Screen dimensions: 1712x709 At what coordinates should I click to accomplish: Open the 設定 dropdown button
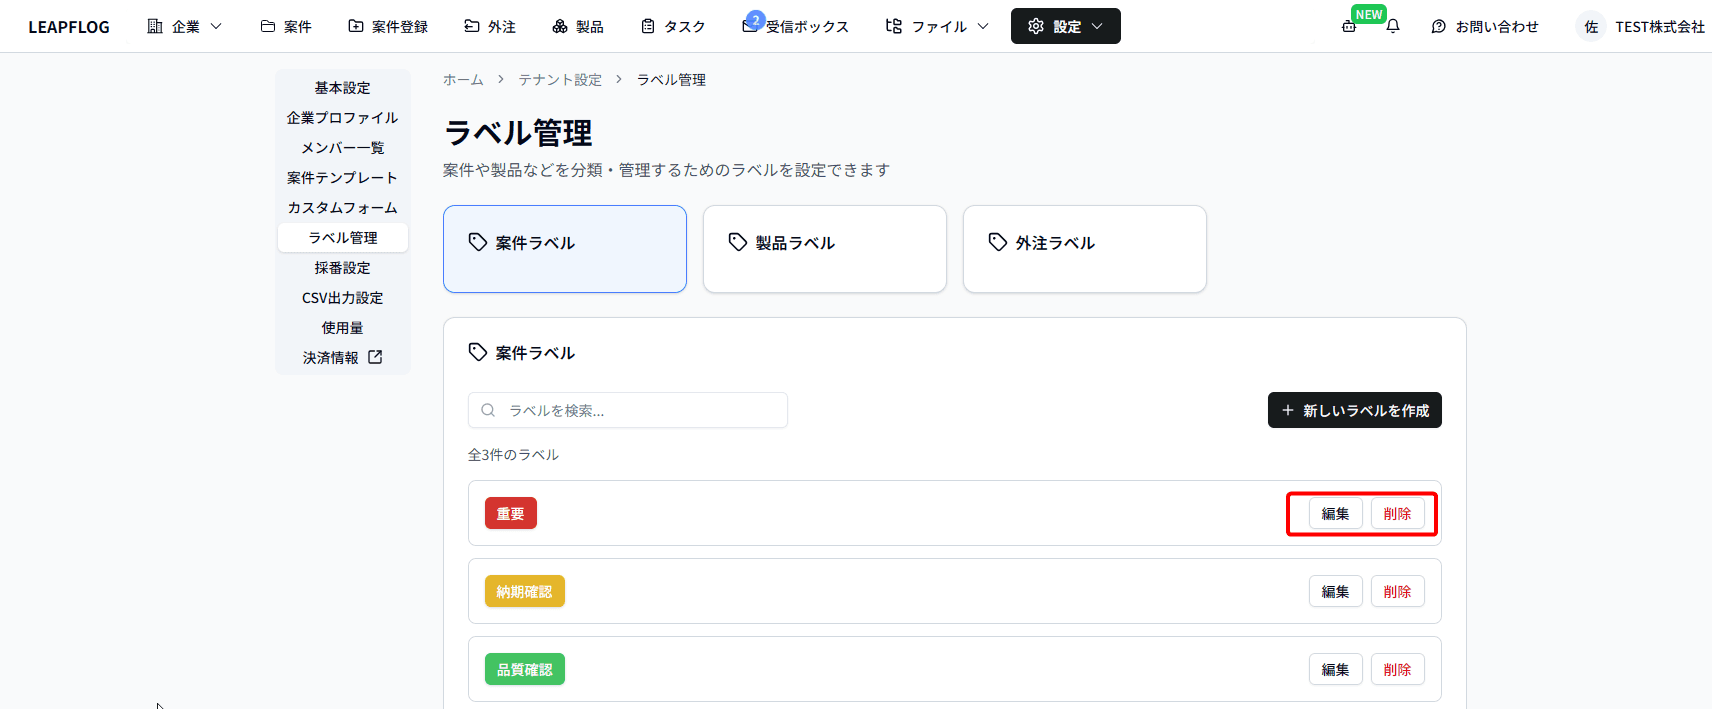[x=1066, y=26]
